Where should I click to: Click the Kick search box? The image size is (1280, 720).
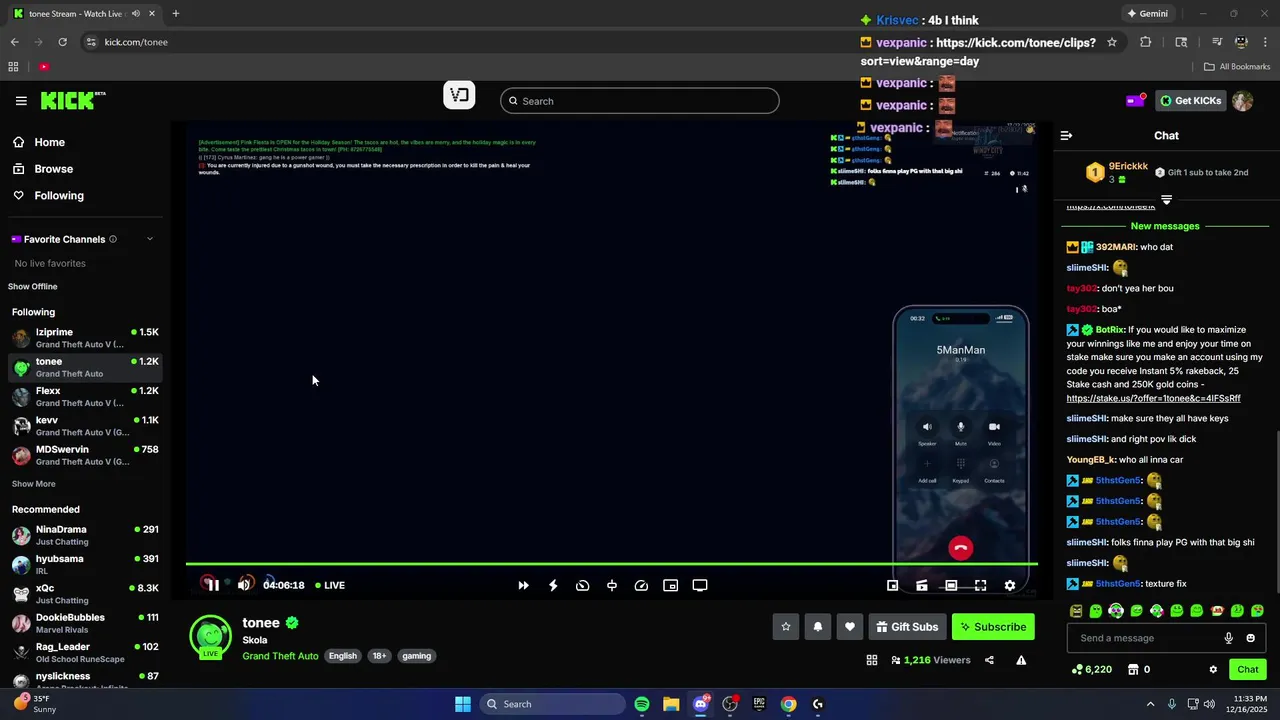[639, 101]
